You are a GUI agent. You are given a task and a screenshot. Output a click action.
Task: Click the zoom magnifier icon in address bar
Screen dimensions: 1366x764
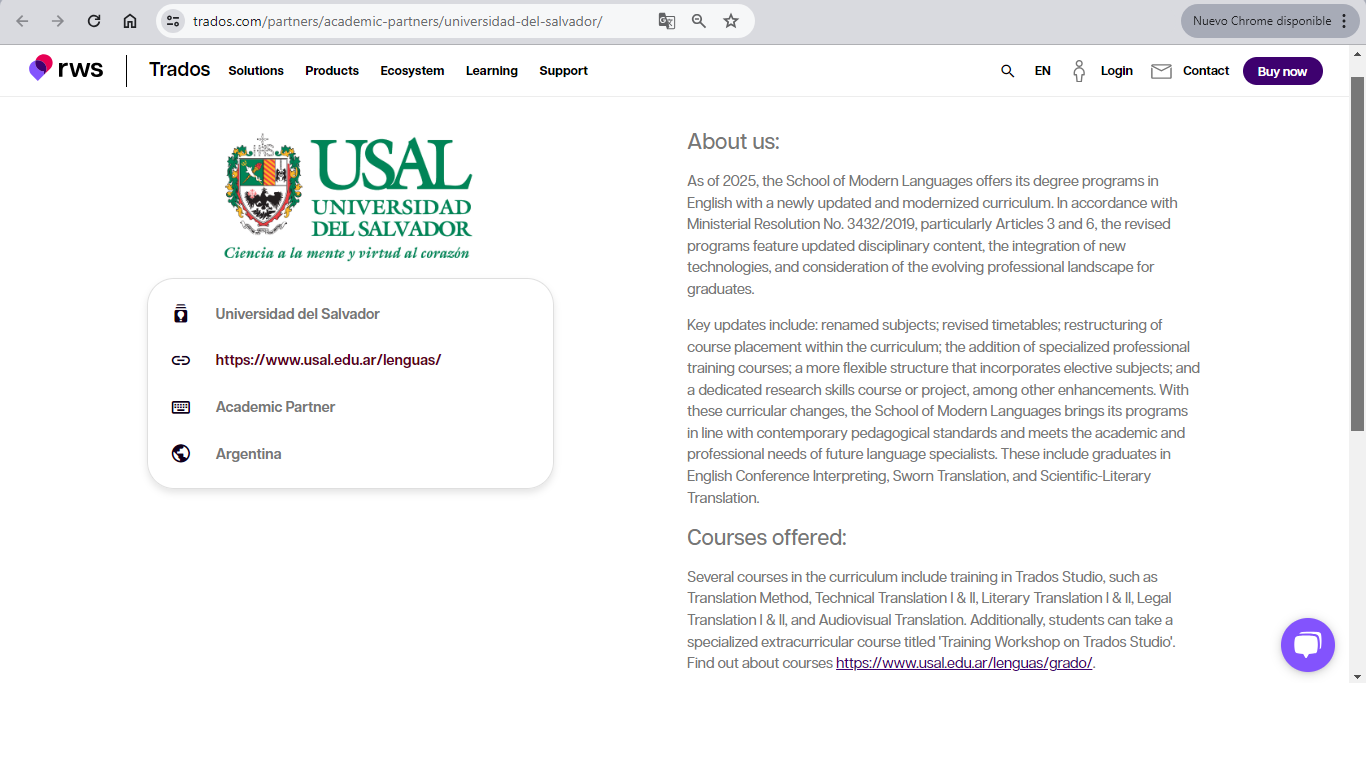pos(699,21)
